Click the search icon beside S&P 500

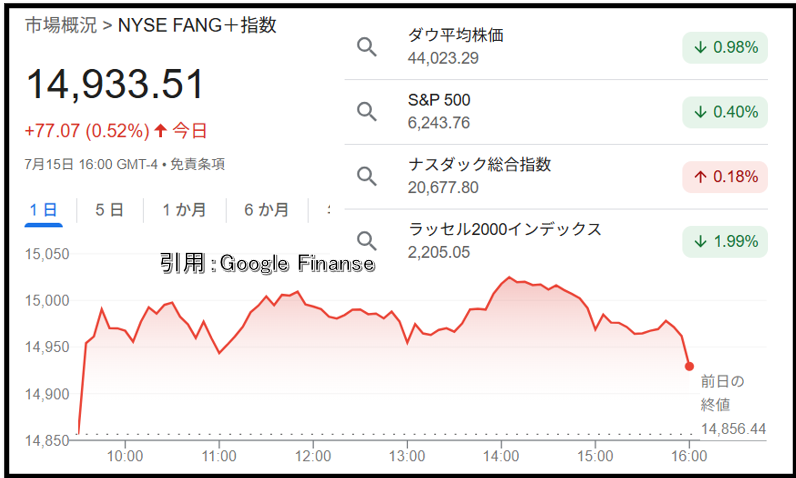point(367,111)
